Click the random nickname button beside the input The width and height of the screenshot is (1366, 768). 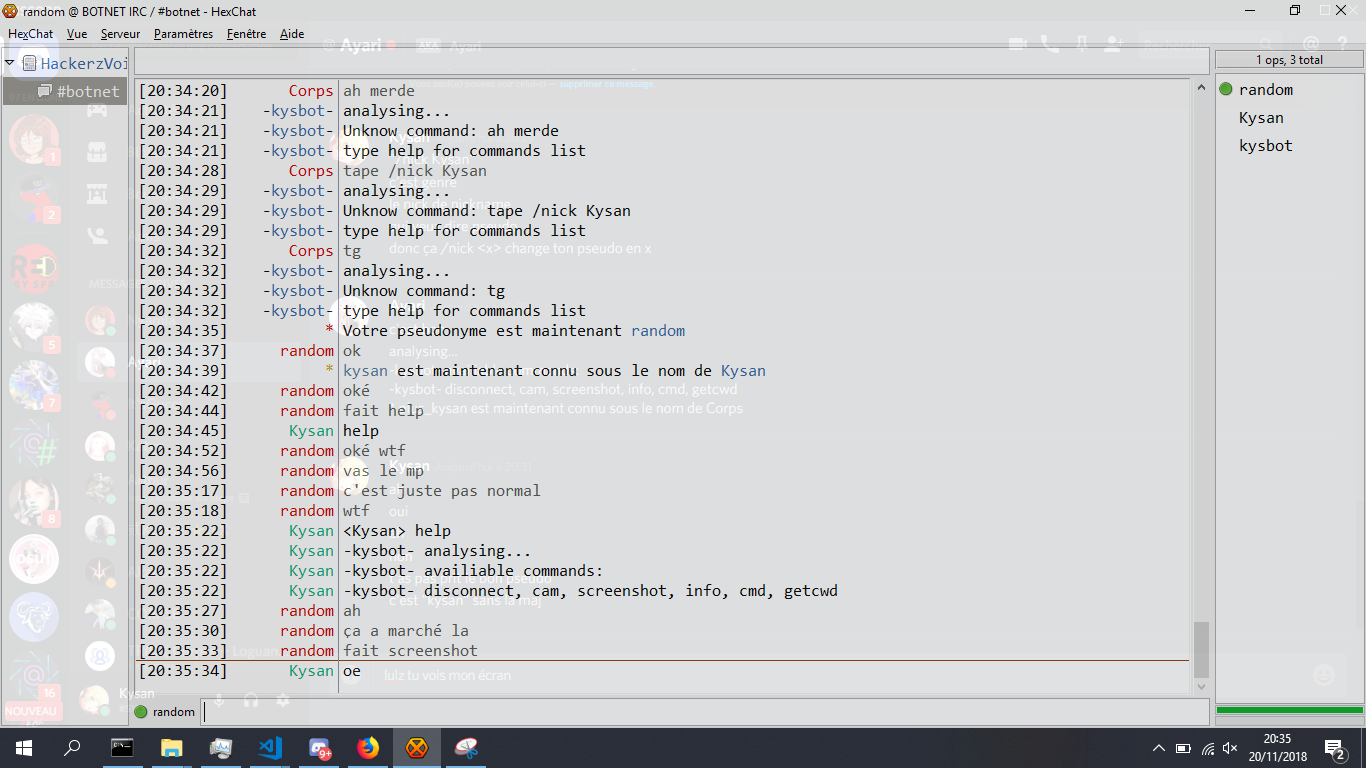tap(174, 712)
